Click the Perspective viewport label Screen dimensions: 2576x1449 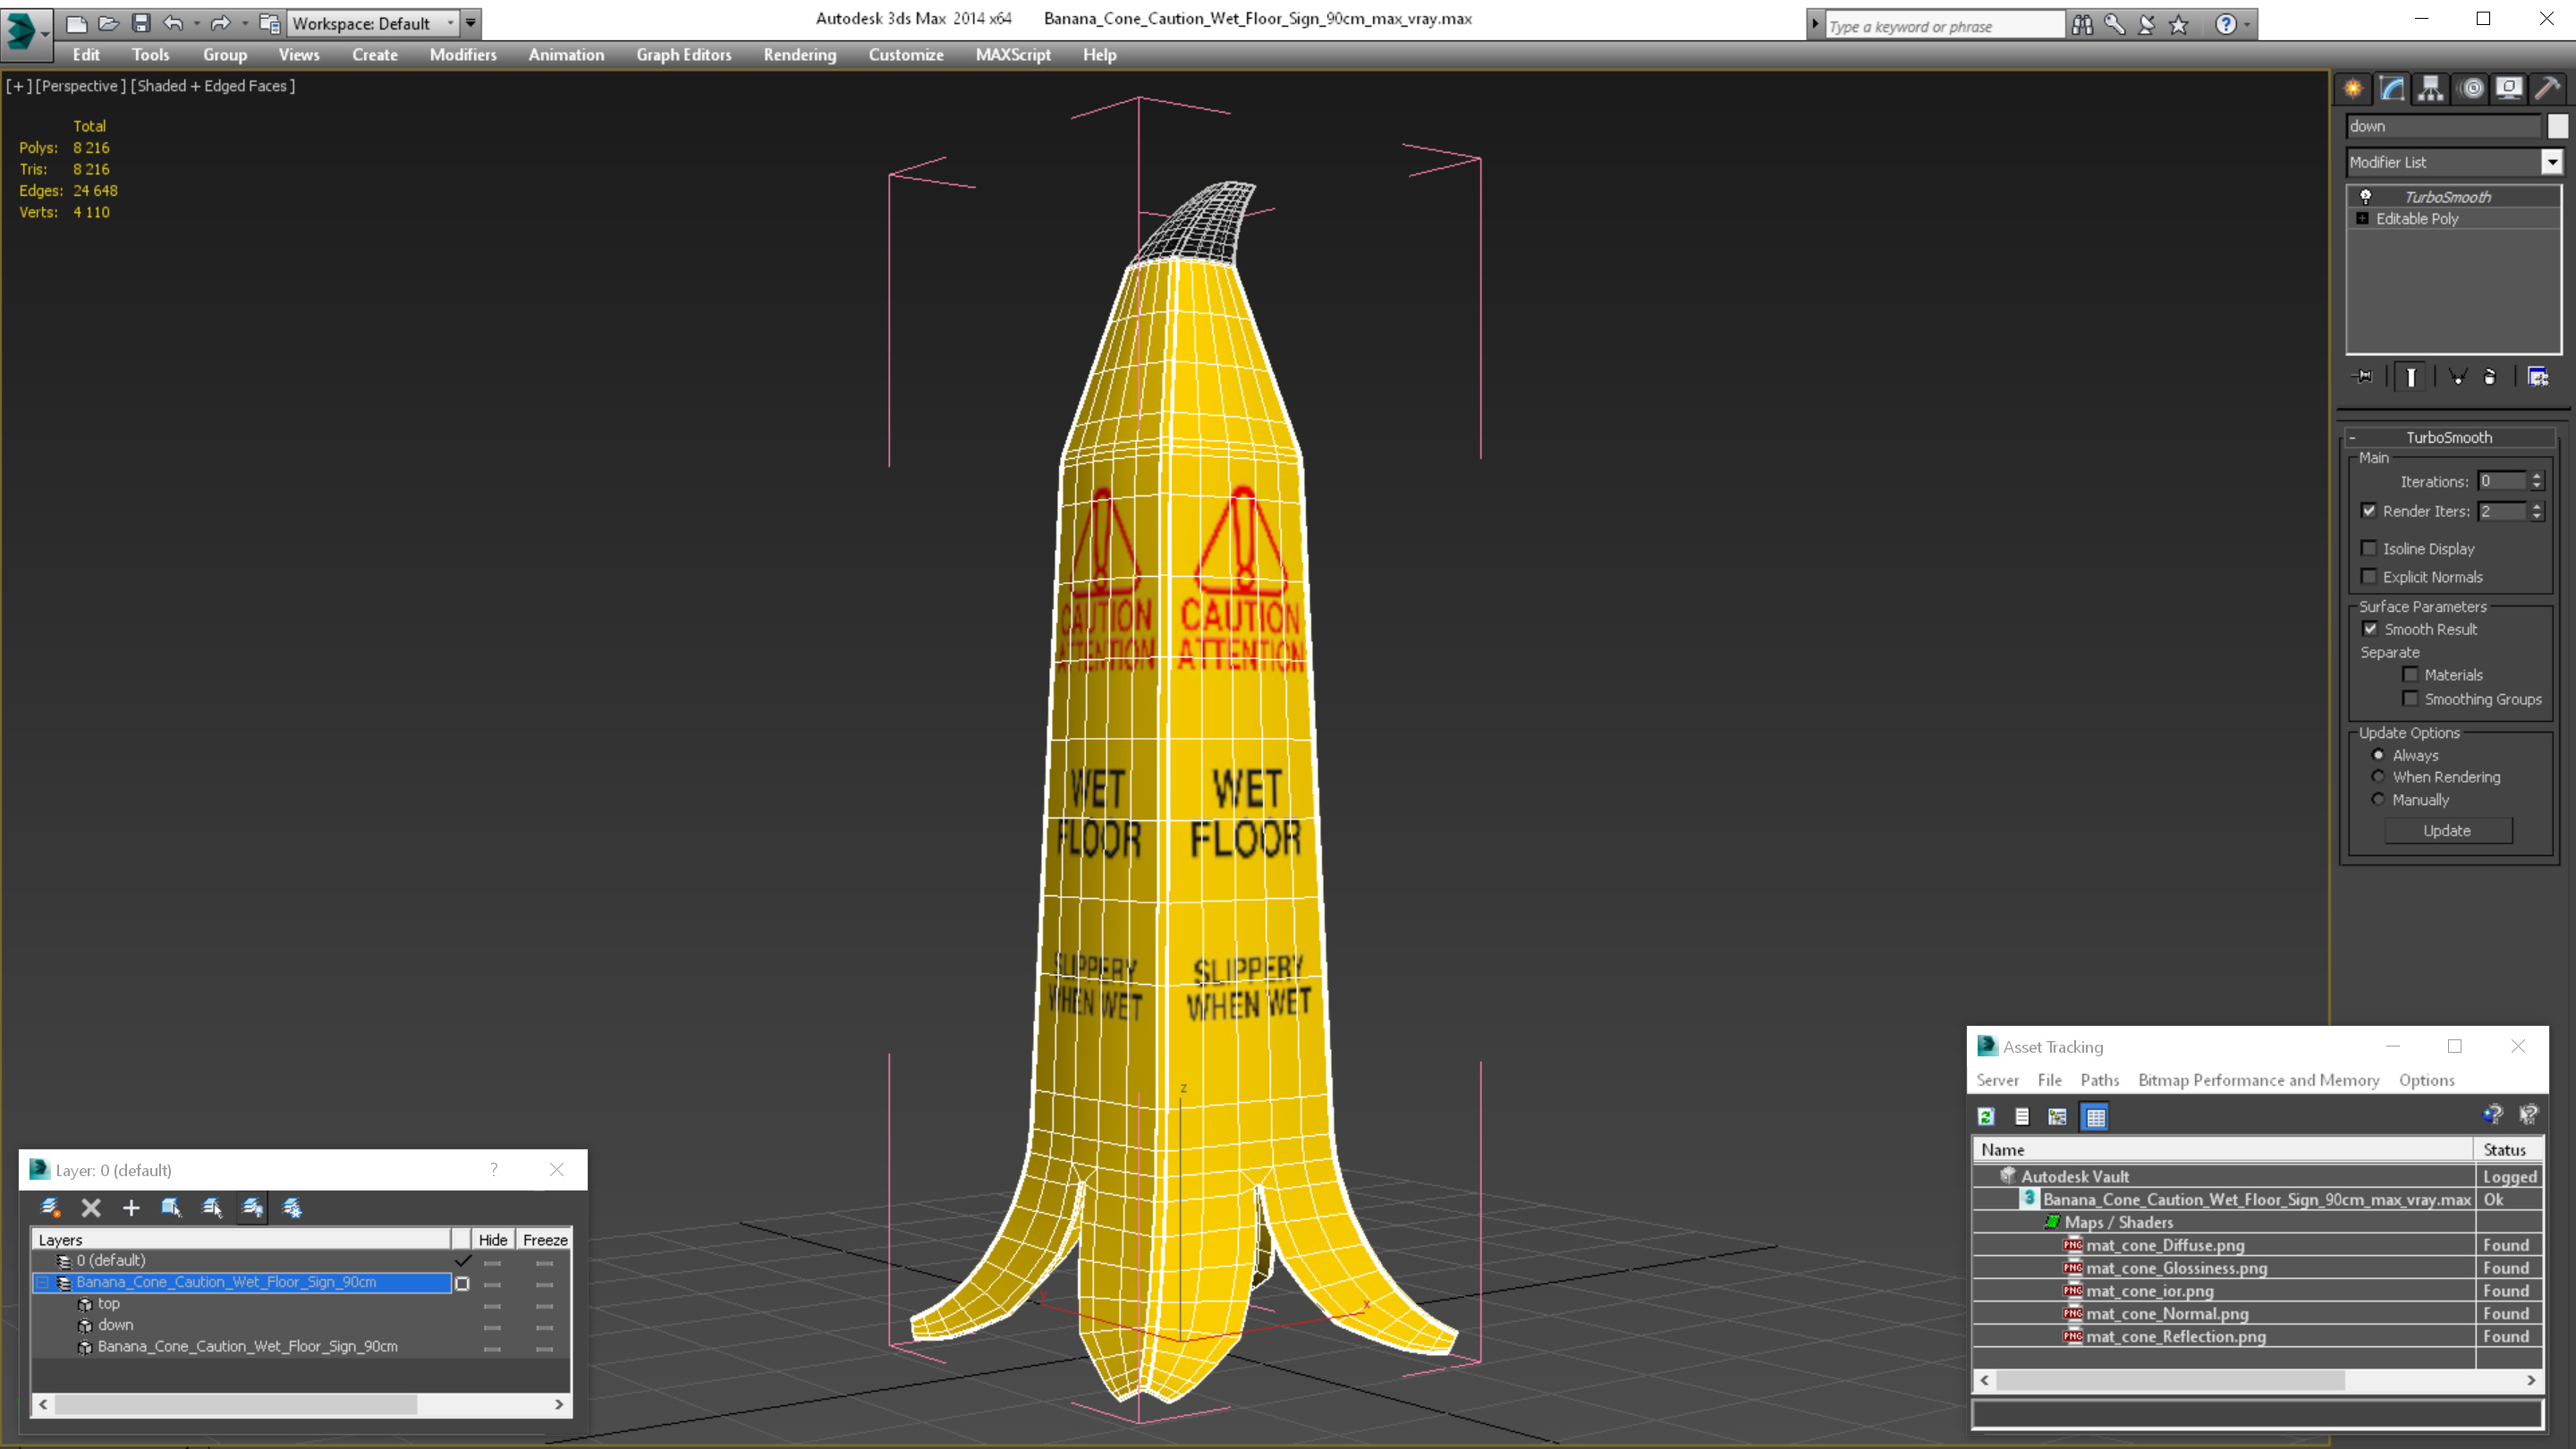click(x=81, y=86)
